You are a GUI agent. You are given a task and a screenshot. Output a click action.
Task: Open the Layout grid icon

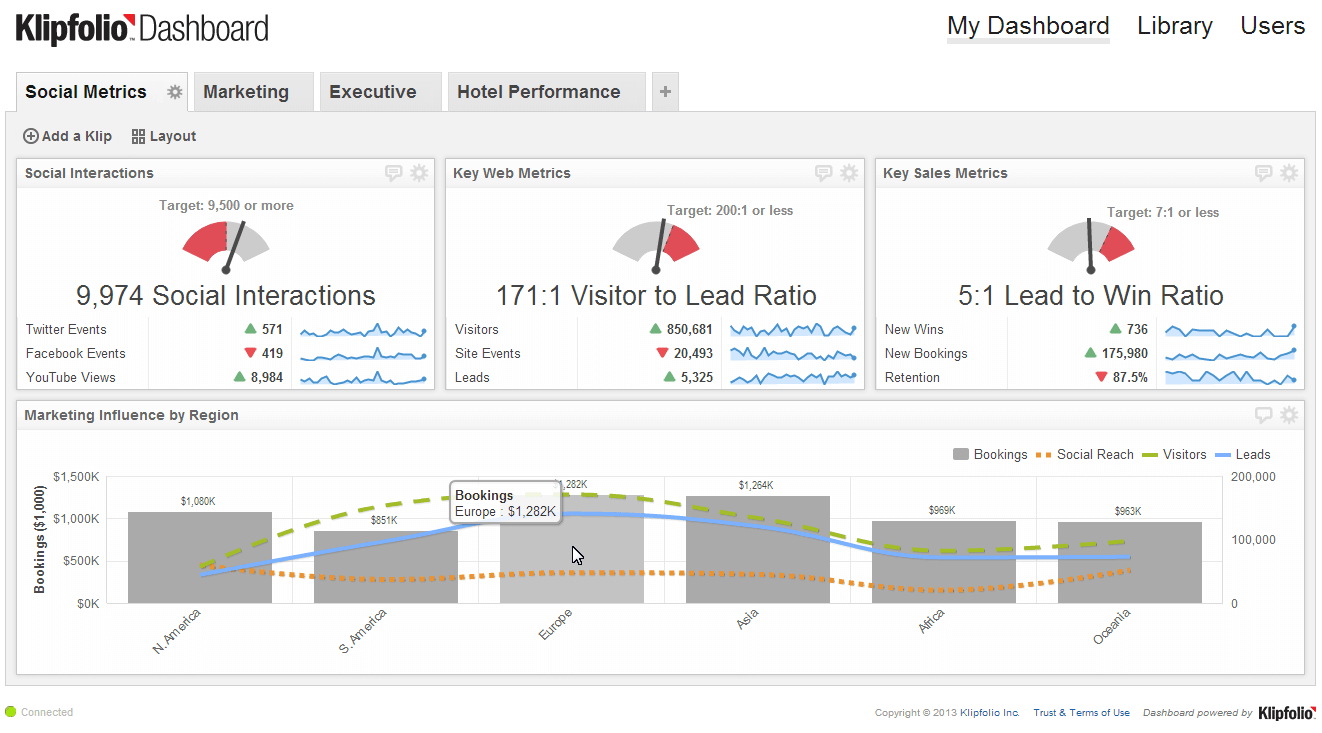[137, 136]
